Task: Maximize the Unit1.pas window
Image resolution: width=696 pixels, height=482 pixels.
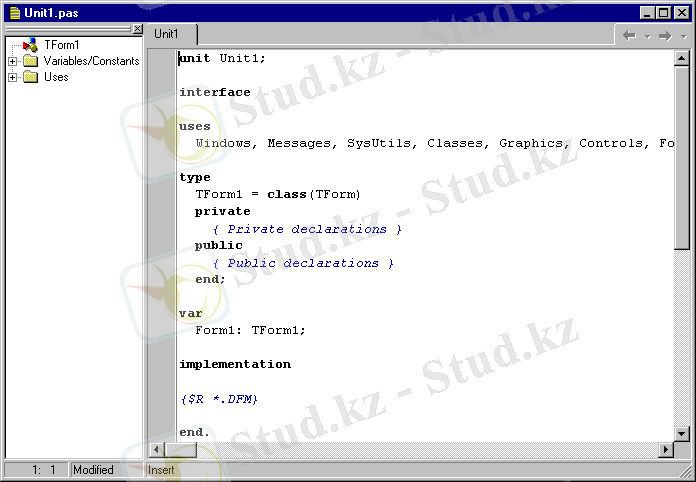Action: click(x=664, y=12)
